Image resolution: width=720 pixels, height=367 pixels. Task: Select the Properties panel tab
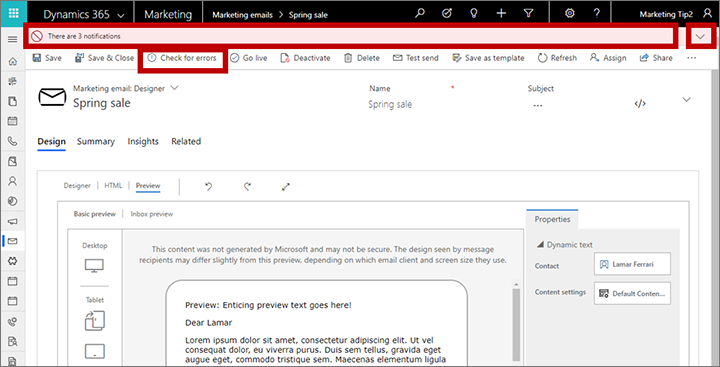click(x=552, y=220)
